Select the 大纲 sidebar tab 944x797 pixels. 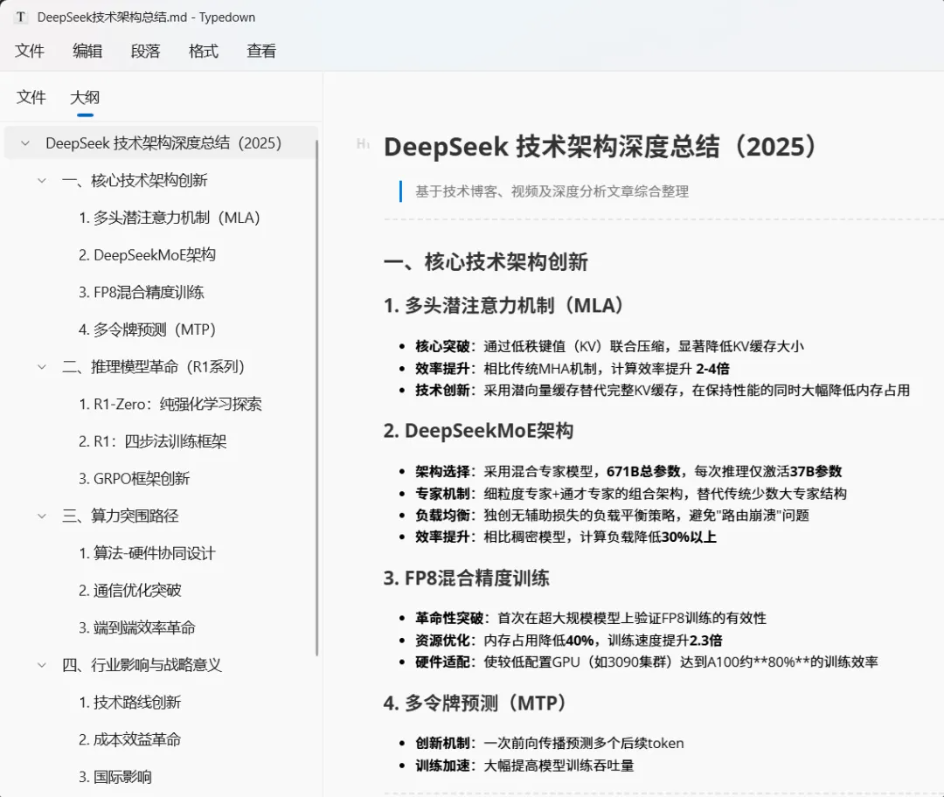pyautogui.click(x=85, y=97)
